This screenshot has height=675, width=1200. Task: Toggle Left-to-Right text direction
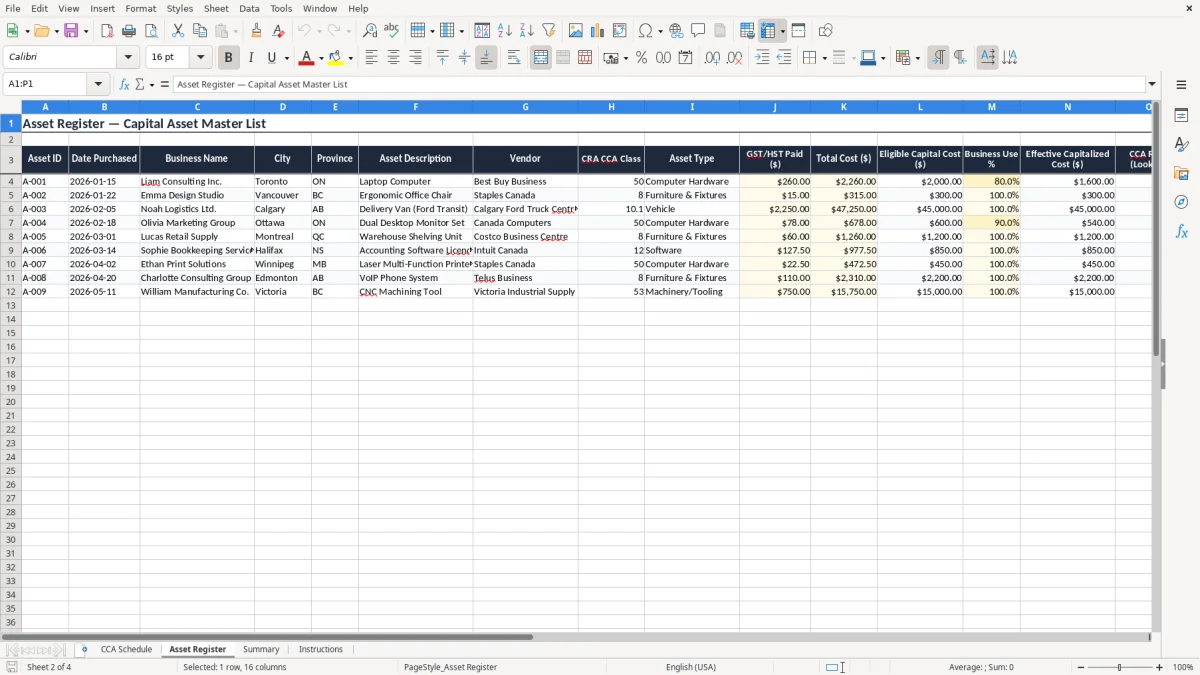938,58
